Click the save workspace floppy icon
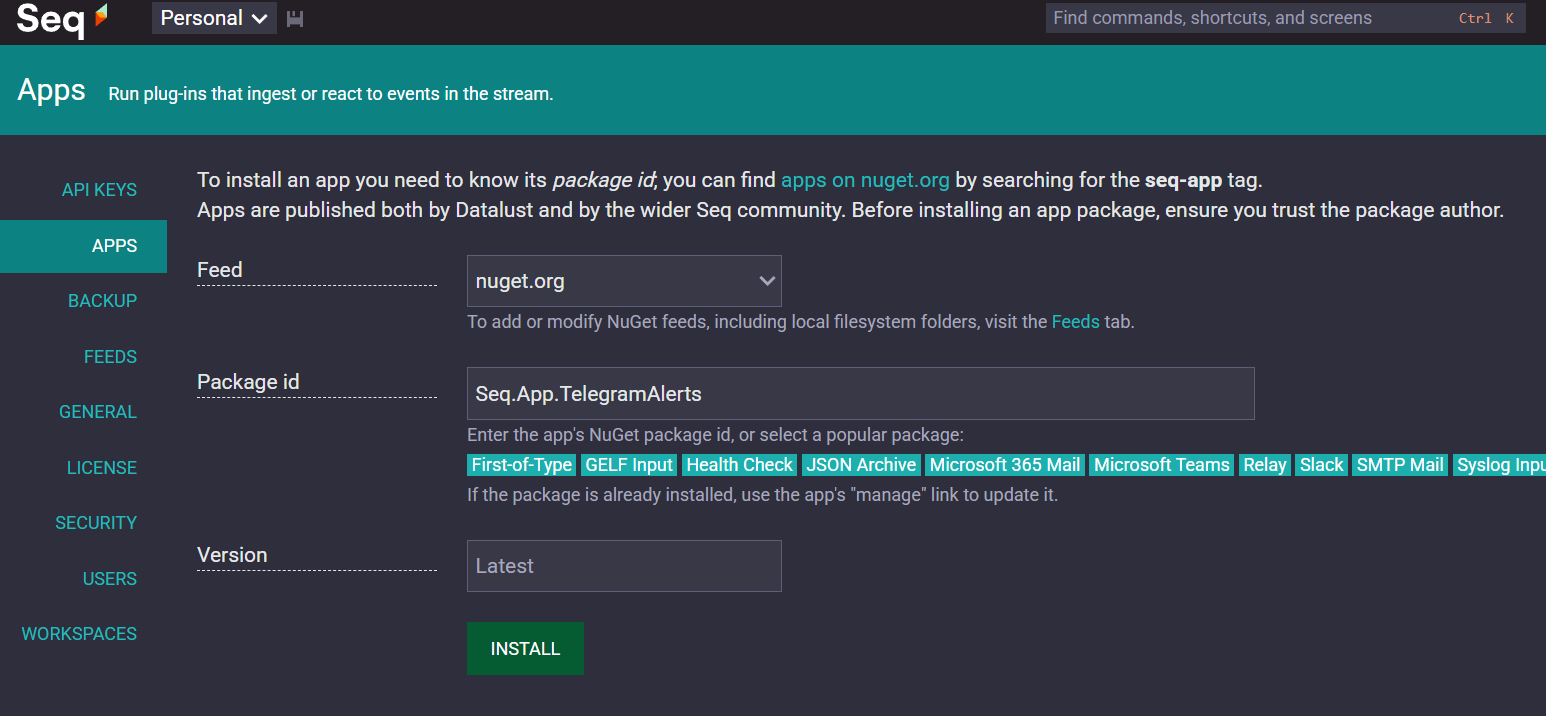The height and width of the screenshot is (716, 1546). [295, 19]
